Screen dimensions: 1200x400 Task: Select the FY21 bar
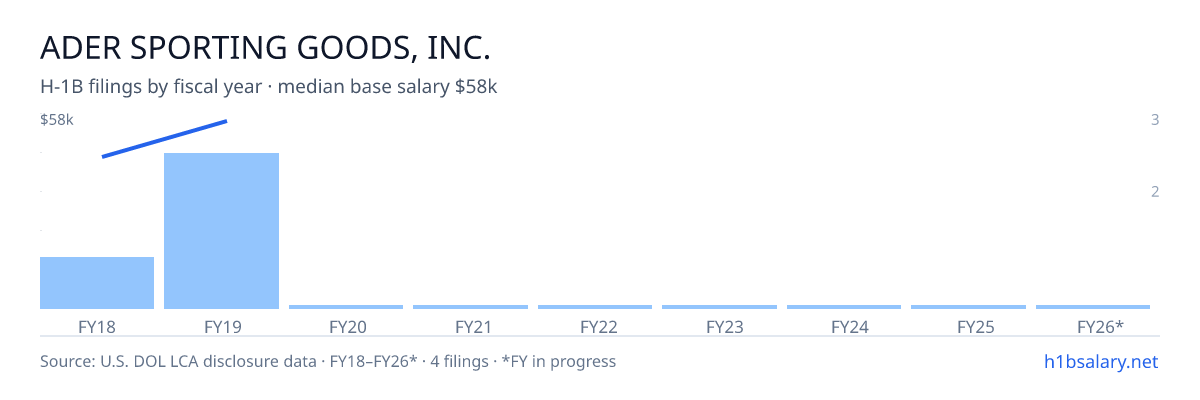tap(470, 307)
